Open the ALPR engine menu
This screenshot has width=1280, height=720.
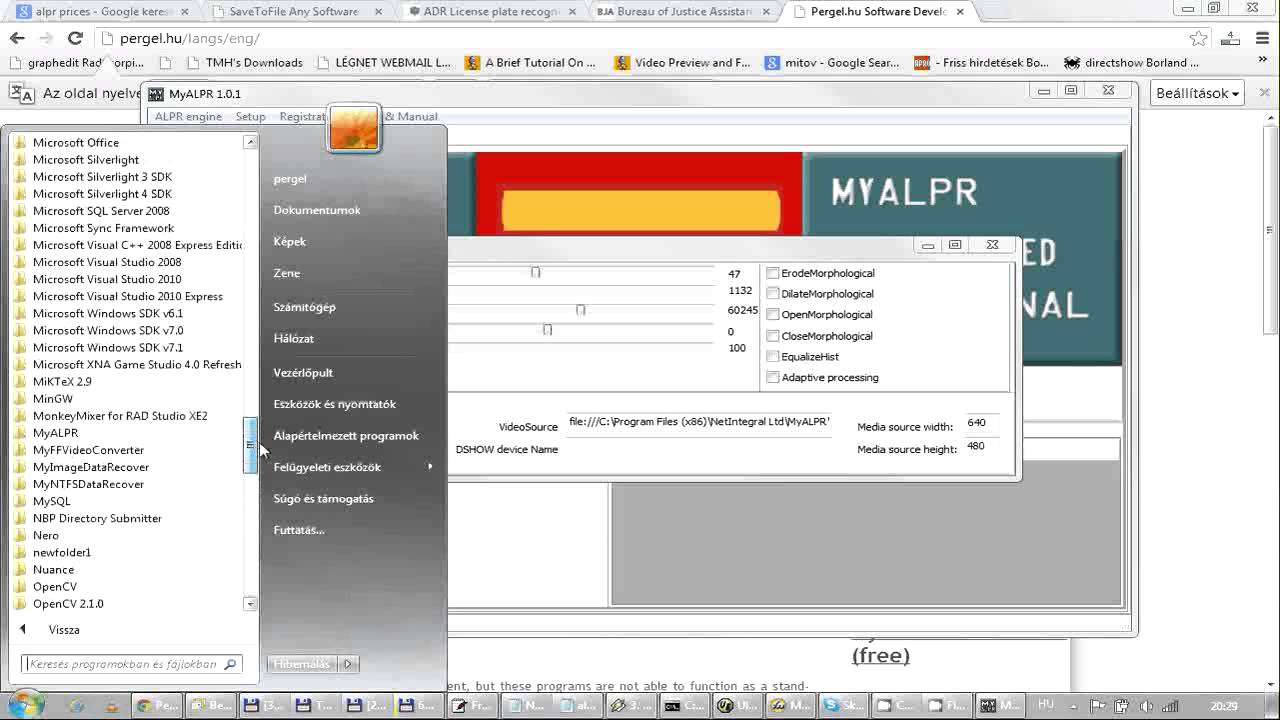pos(188,117)
